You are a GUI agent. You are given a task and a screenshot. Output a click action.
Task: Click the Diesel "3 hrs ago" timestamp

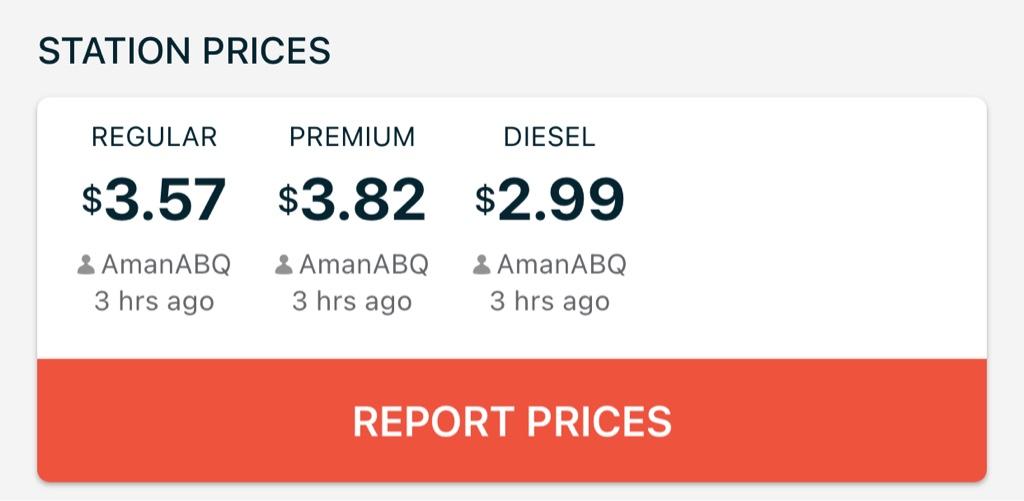(x=549, y=301)
